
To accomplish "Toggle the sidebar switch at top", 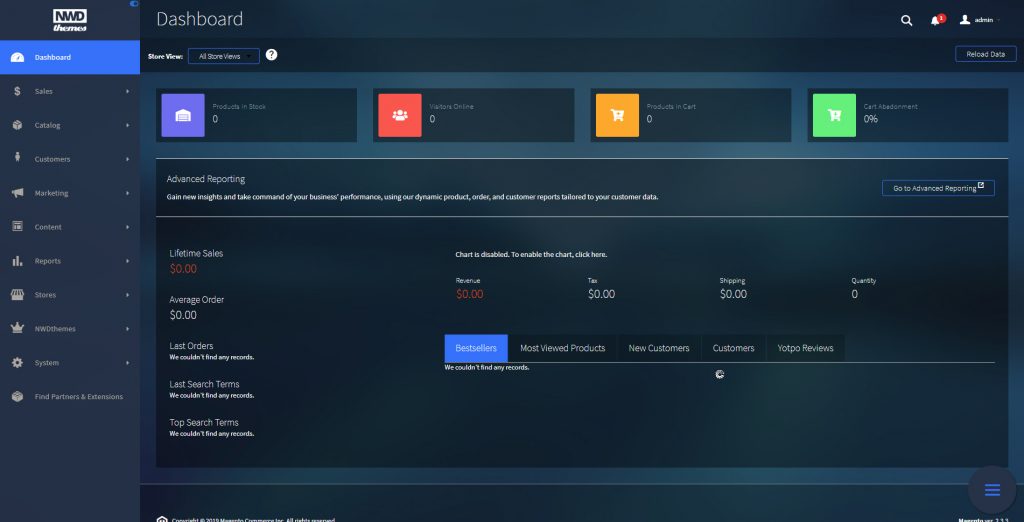I will (x=134, y=3).
